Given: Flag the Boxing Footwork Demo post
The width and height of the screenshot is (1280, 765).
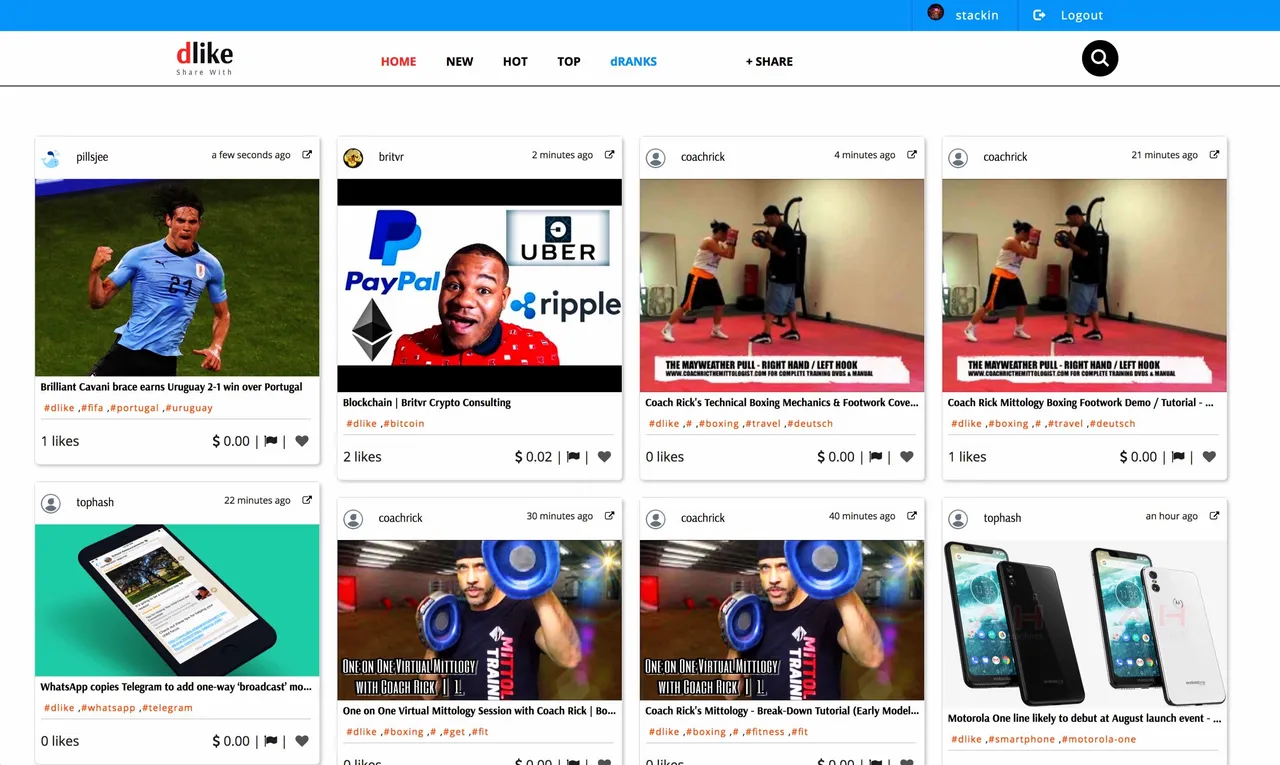Looking at the screenshot, I should point(1178,457).
